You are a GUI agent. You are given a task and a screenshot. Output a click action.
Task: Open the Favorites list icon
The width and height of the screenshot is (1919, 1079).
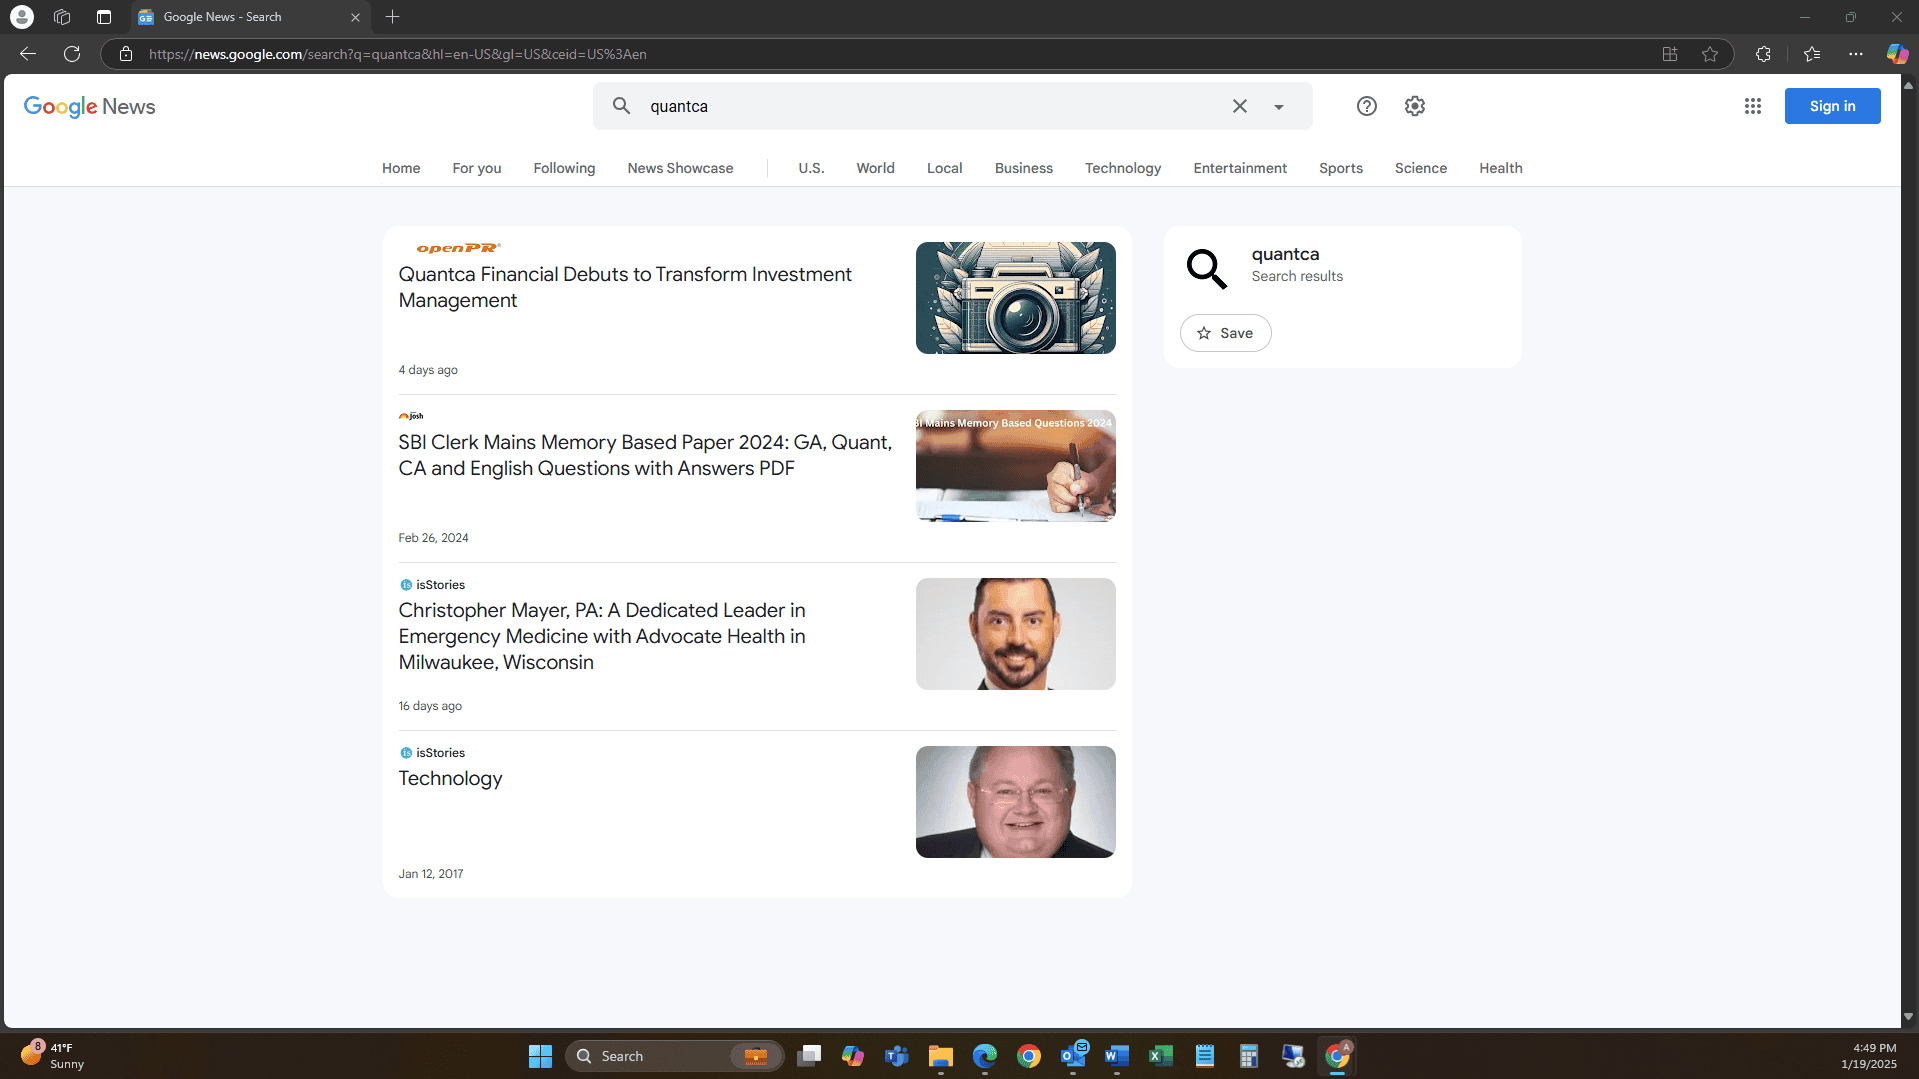[x=1812, y=54]
